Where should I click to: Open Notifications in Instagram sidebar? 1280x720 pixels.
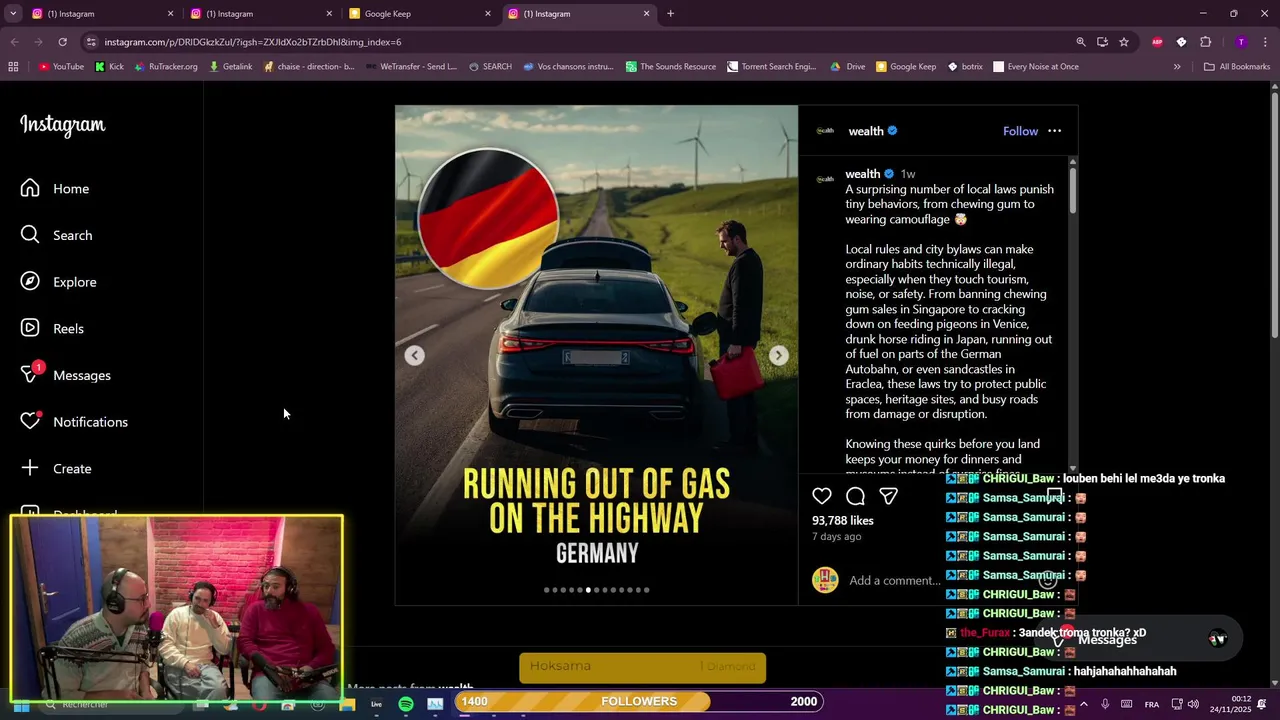click(75, 422)
